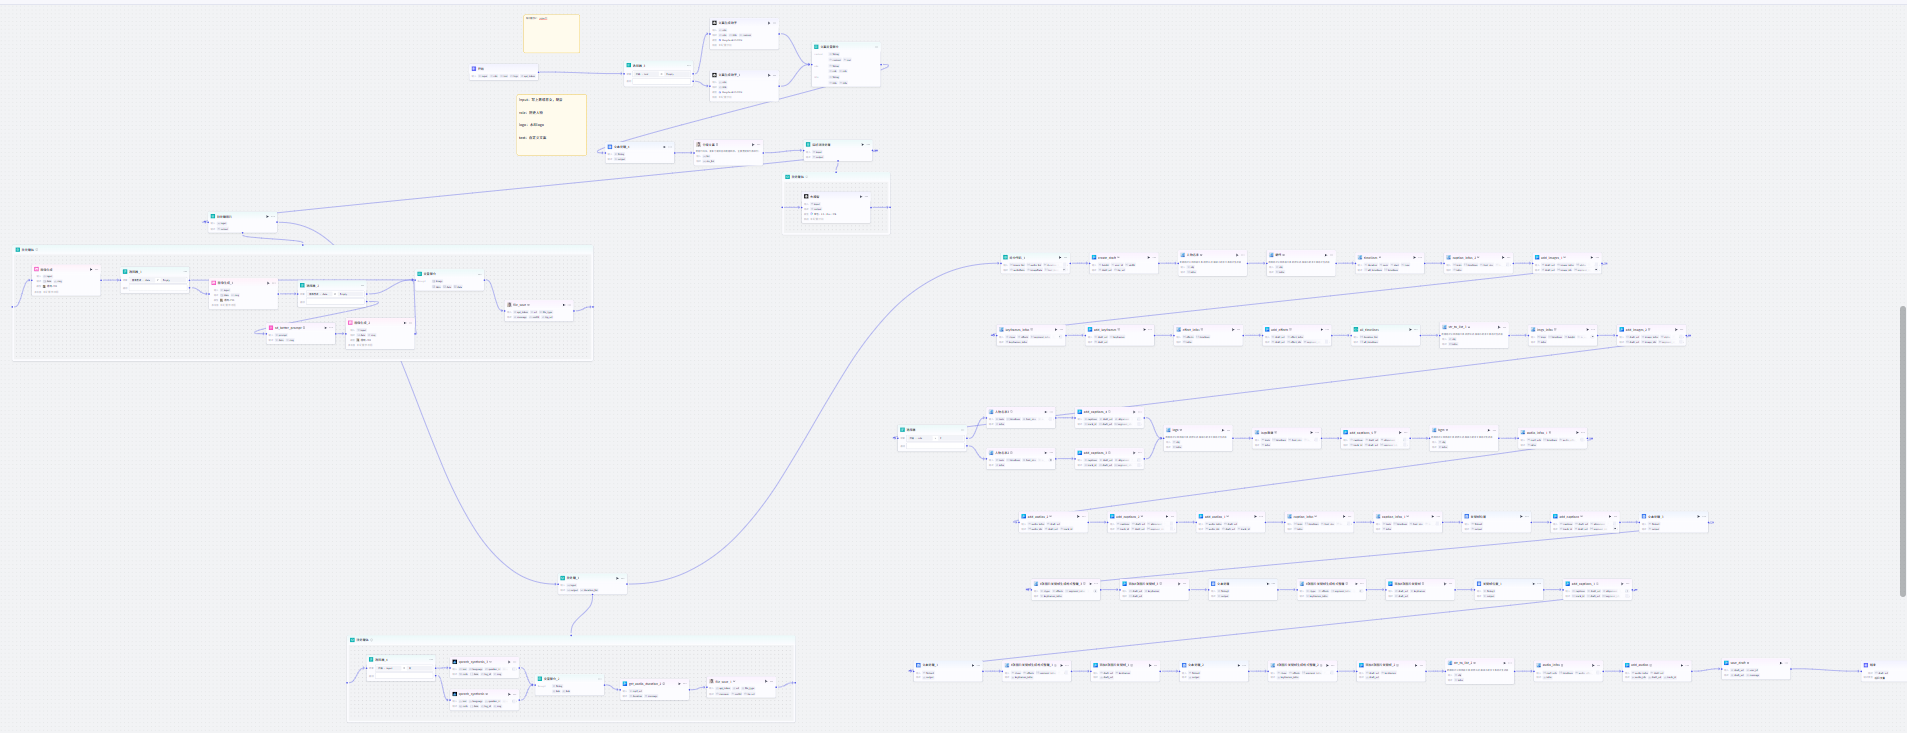Image resolution: width=1907 pixels, height=733 pixels.
Task: Open more options on add_images_1 node
Action: click(1596, 257)
